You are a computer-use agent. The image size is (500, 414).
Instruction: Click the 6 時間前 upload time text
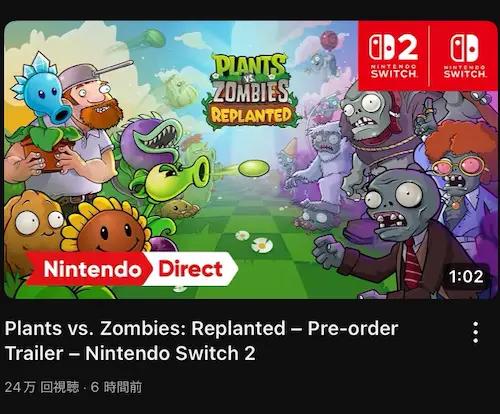116,387
